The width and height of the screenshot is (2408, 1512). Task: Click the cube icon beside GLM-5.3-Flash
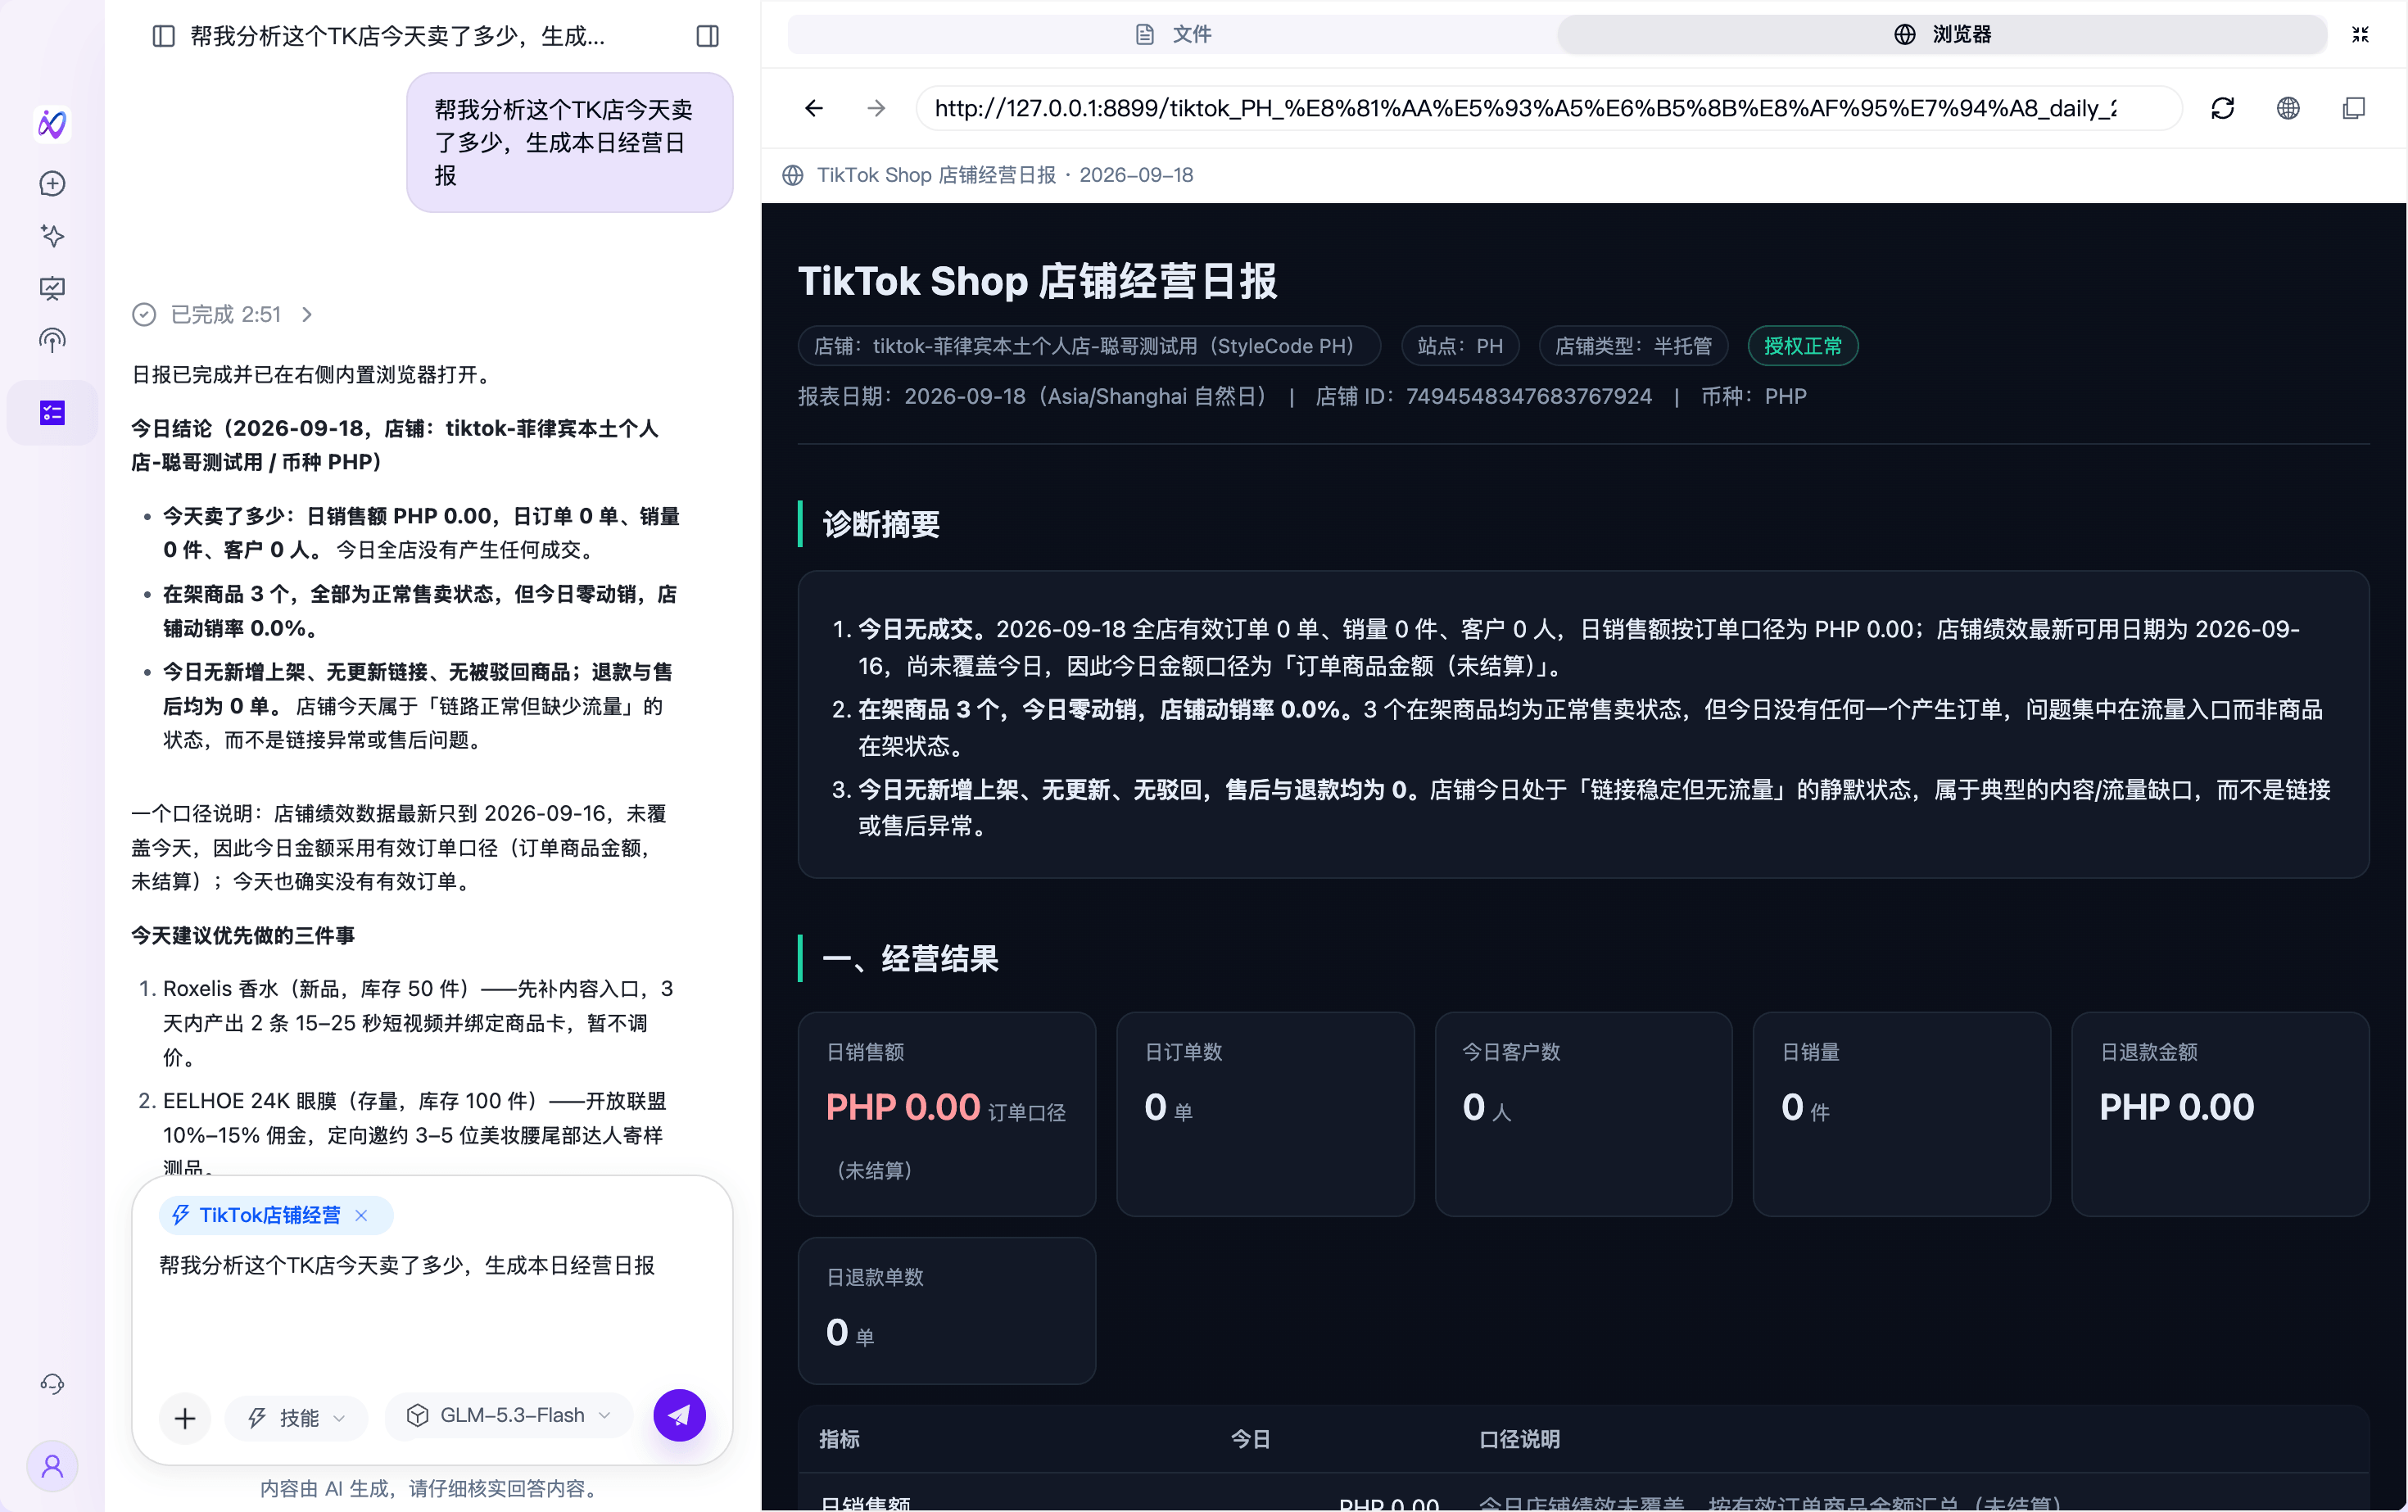(x=418, y=1415)
